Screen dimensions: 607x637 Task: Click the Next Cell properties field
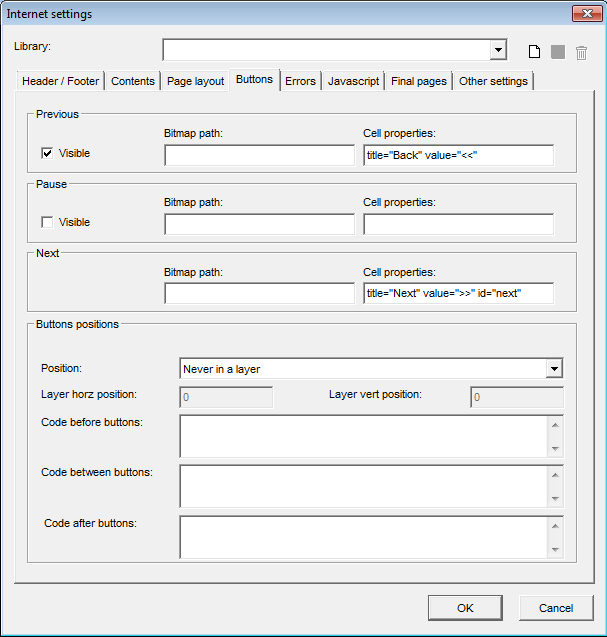[x=458, y=293]
